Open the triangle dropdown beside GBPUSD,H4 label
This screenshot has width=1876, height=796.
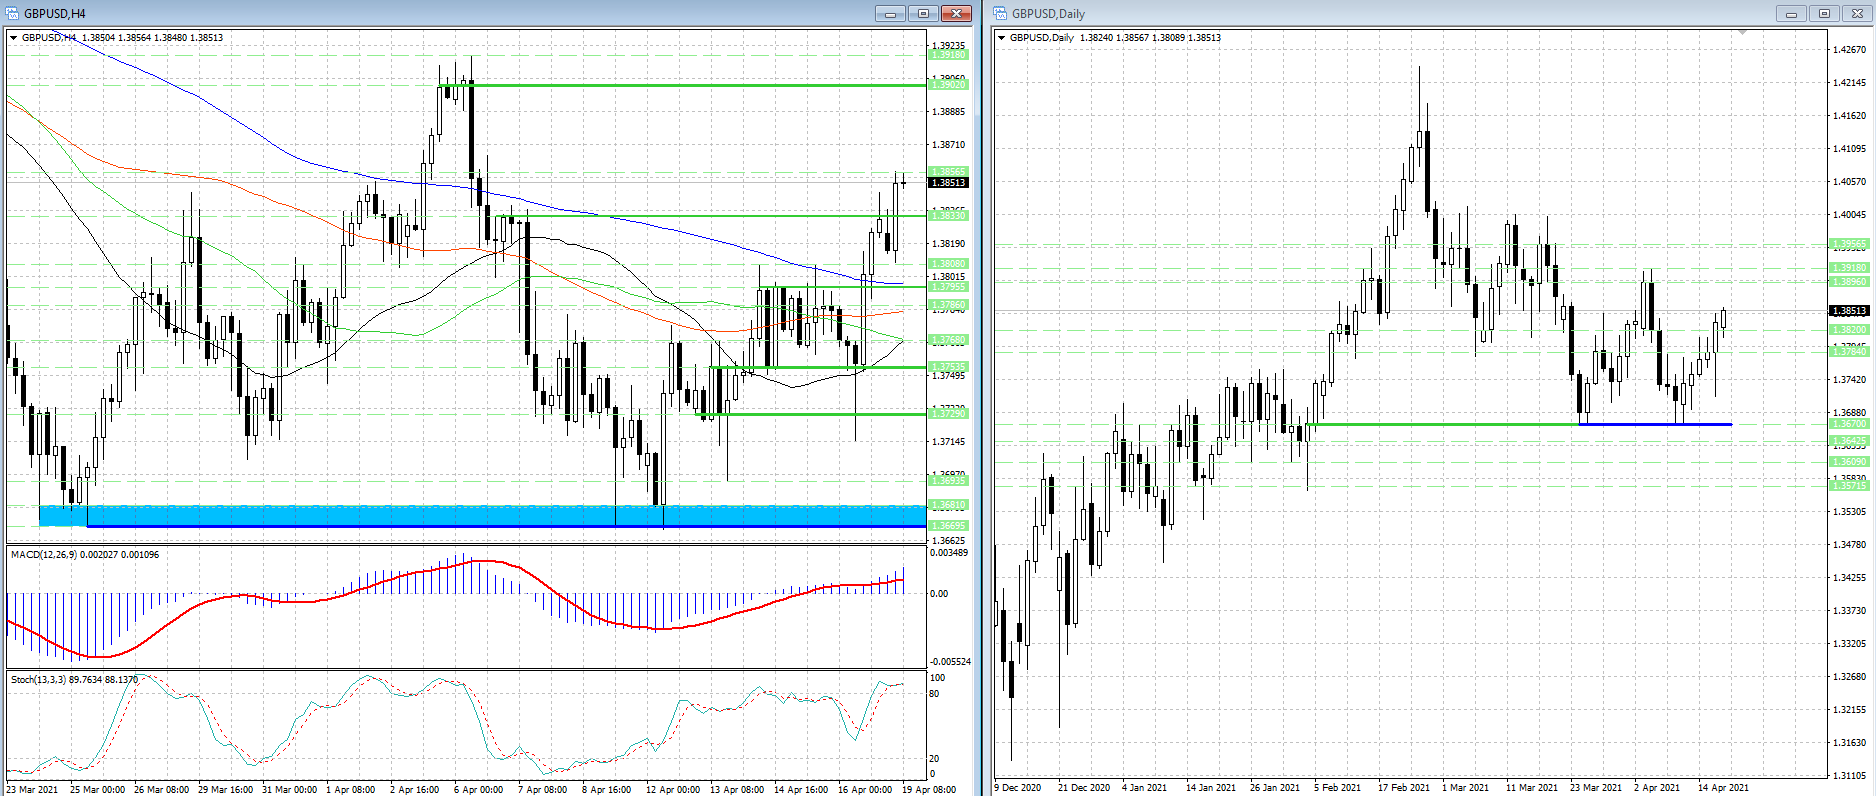pos(13,38)
